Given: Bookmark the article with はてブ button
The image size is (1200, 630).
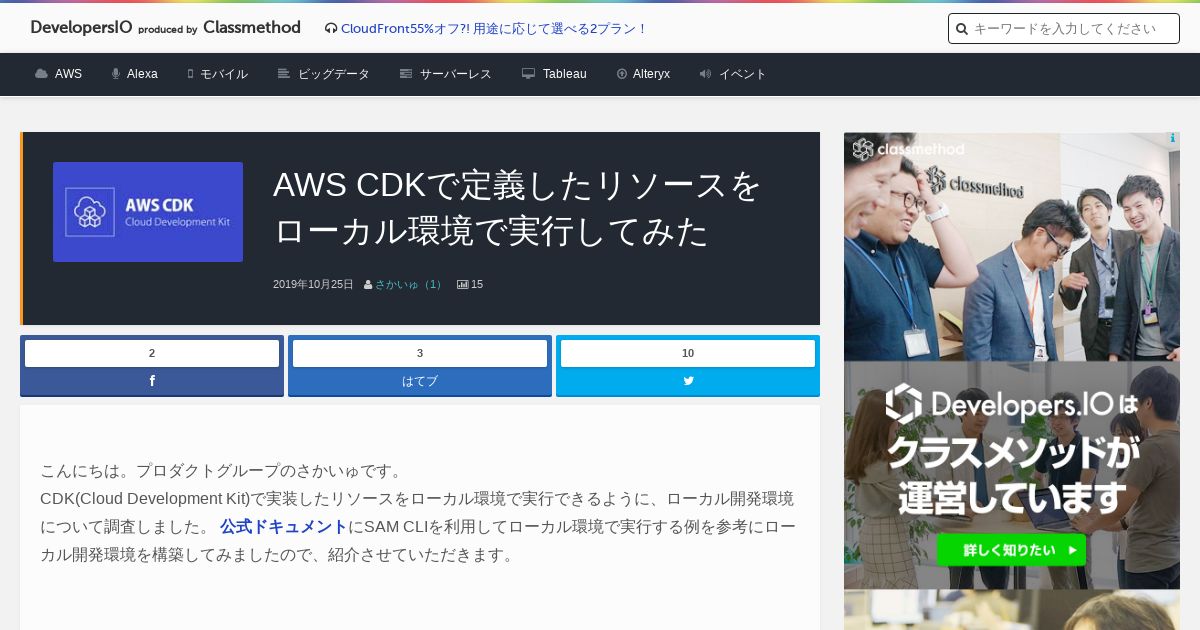Looking at the screenshot, I should coord(420,381).
